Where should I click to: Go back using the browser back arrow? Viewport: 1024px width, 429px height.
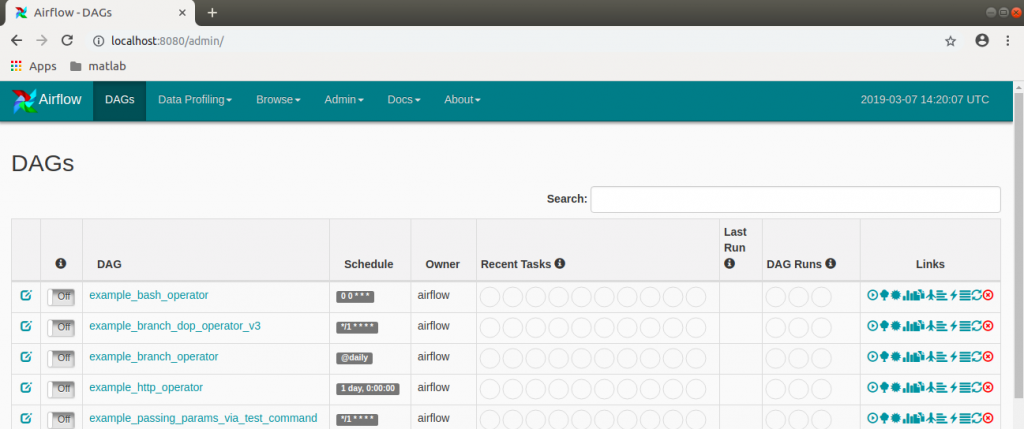pyautogui.click(x=17, y=40)
